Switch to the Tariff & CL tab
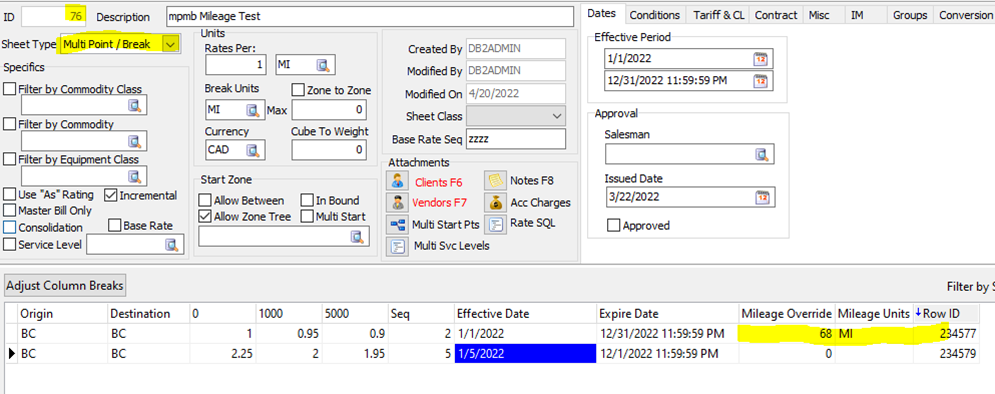 pyautogui.click(x=718, y=15)
